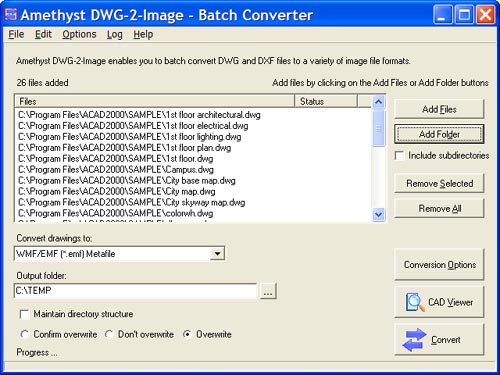Open the File menu

[x=16, y=34]
